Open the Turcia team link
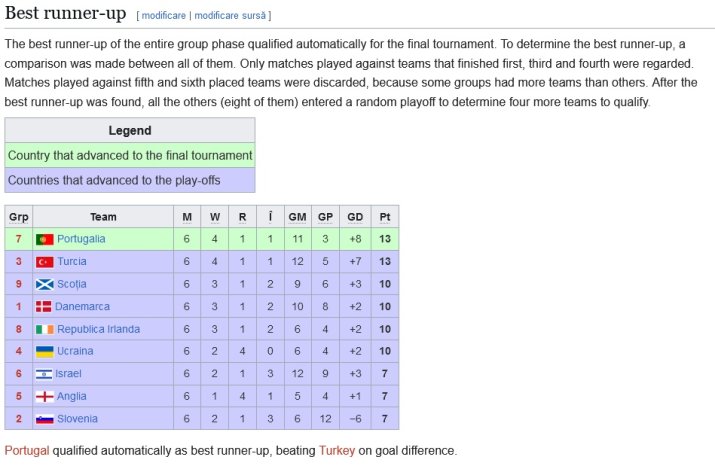This screenshot has height=466, width=715. pyautogui.click(x=72, y=261)
